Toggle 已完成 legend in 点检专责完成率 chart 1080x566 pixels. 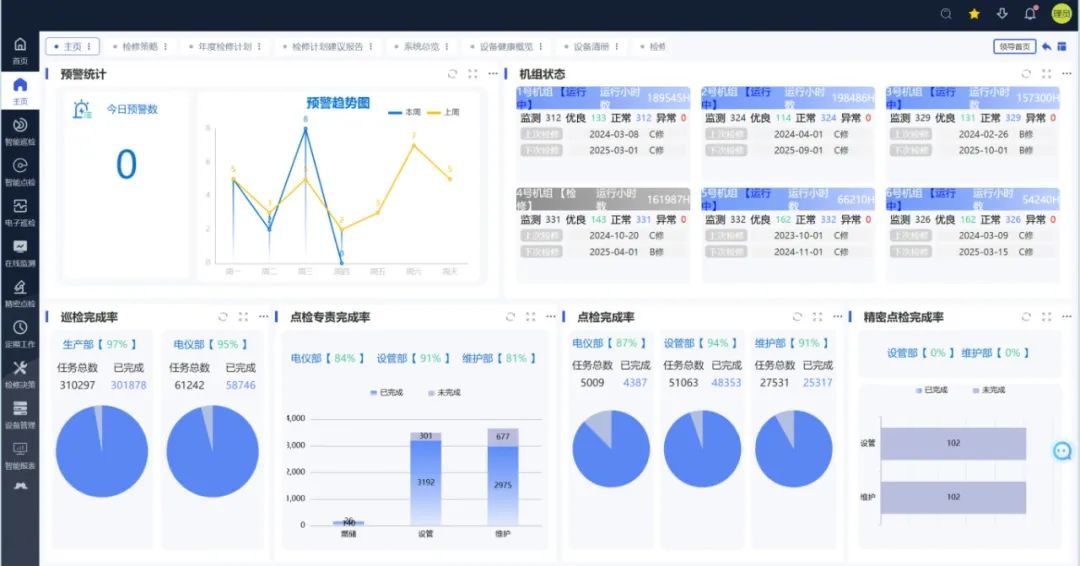click(x=386, y=392)
